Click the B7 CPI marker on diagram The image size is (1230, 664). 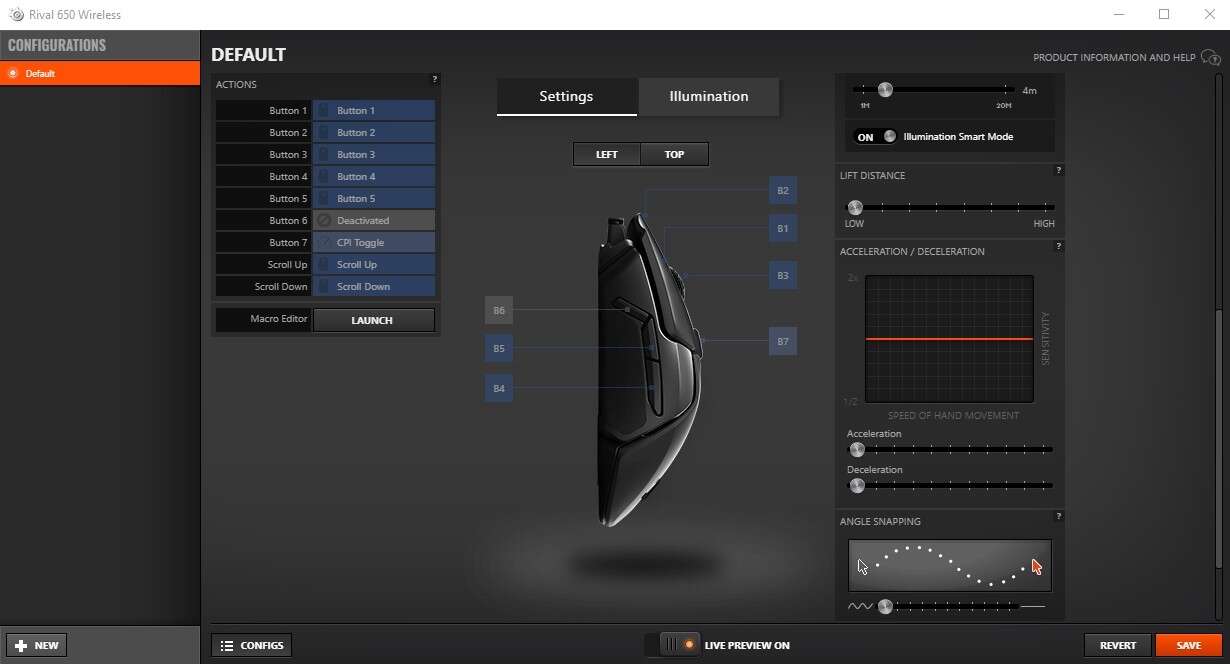click(783, 342)
